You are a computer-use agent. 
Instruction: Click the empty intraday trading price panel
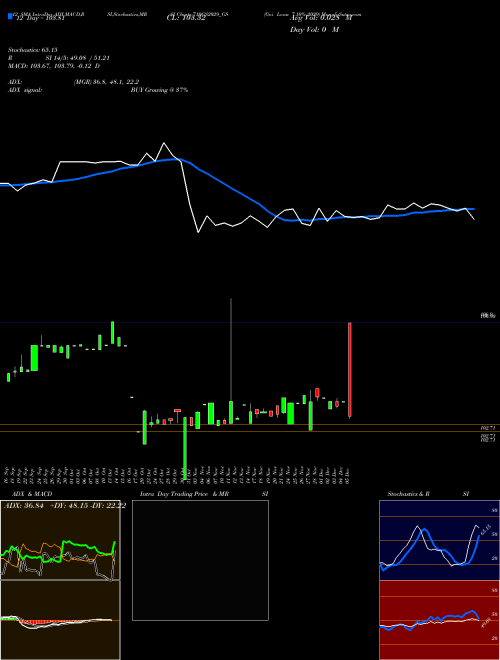(x=200, y=560)
